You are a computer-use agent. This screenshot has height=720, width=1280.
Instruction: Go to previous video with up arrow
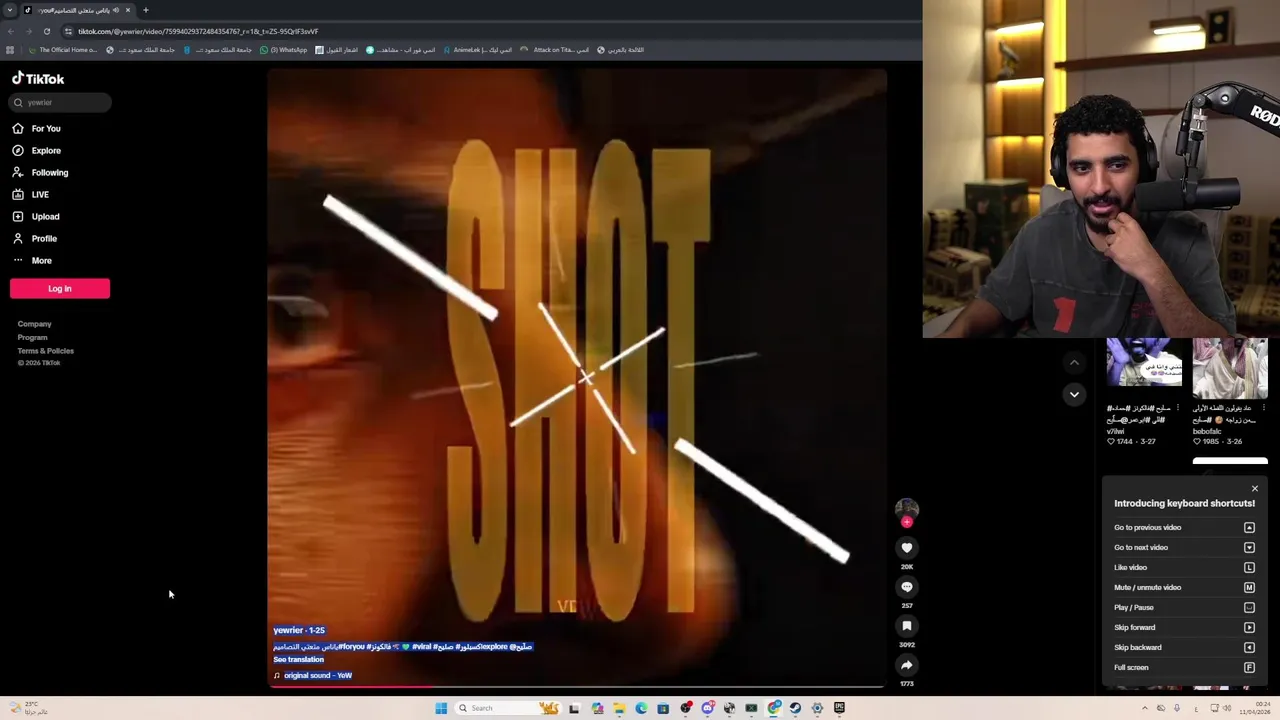coord(1074,363)
